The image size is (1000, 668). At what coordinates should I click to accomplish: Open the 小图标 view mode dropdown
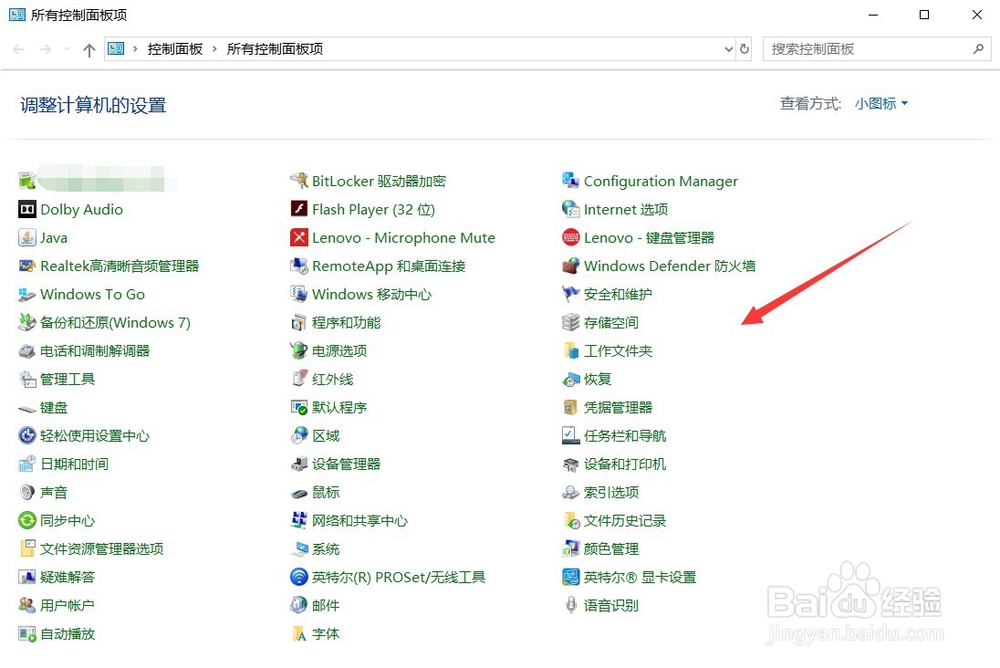click(x=881, y=103)
